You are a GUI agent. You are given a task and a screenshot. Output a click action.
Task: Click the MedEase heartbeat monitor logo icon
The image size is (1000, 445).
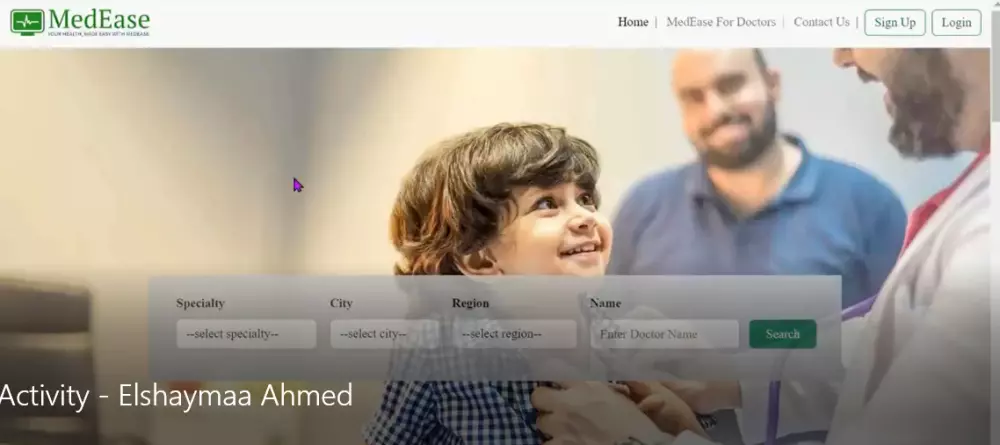point(27,22)
